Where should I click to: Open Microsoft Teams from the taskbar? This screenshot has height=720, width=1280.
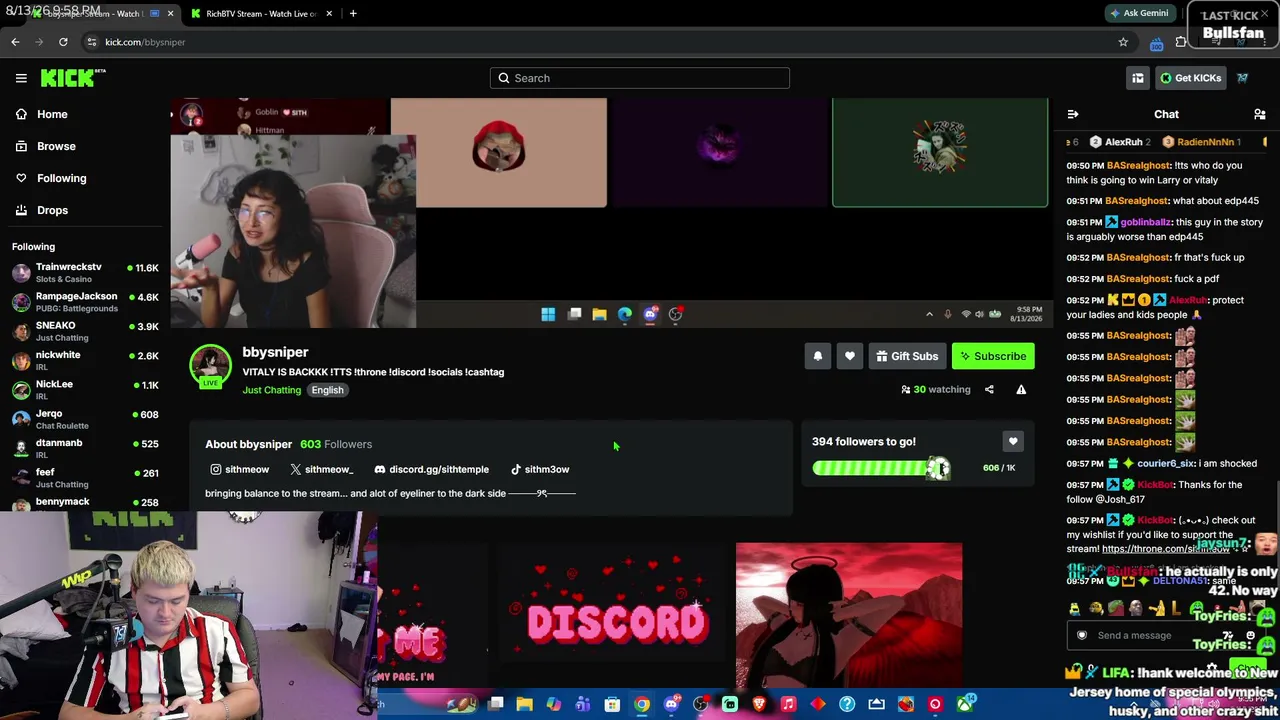coord(583,704)
